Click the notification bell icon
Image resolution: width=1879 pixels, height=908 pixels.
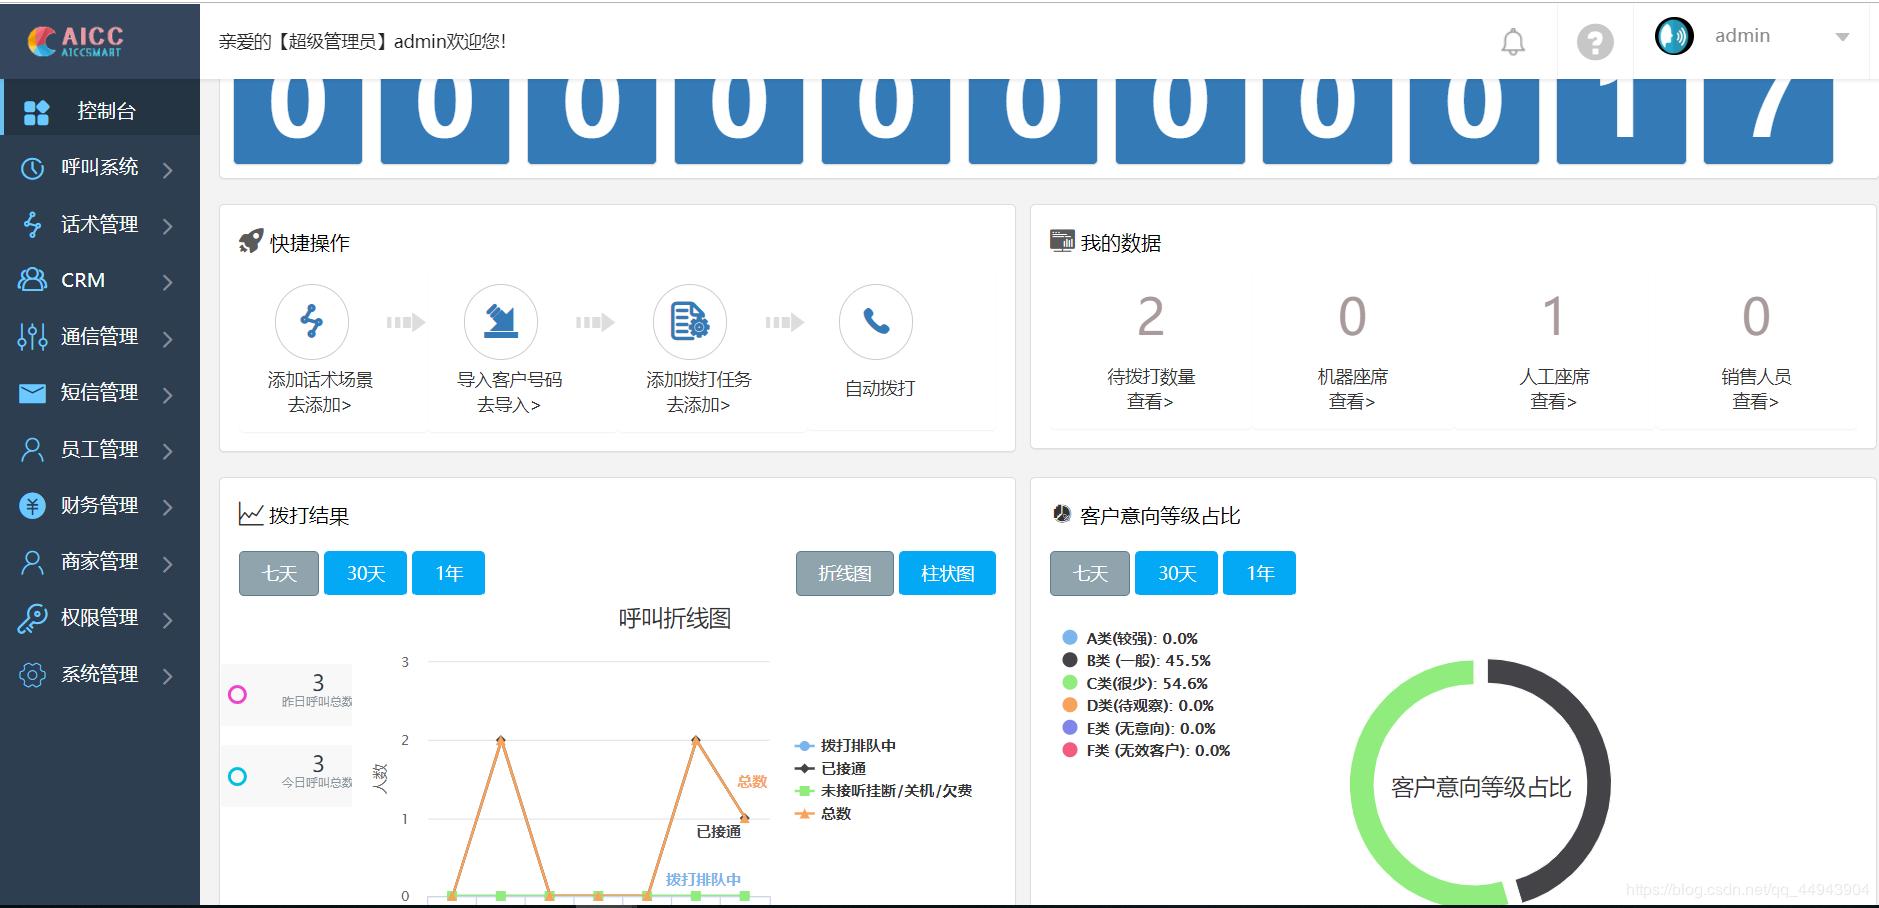coord(1513,42)
